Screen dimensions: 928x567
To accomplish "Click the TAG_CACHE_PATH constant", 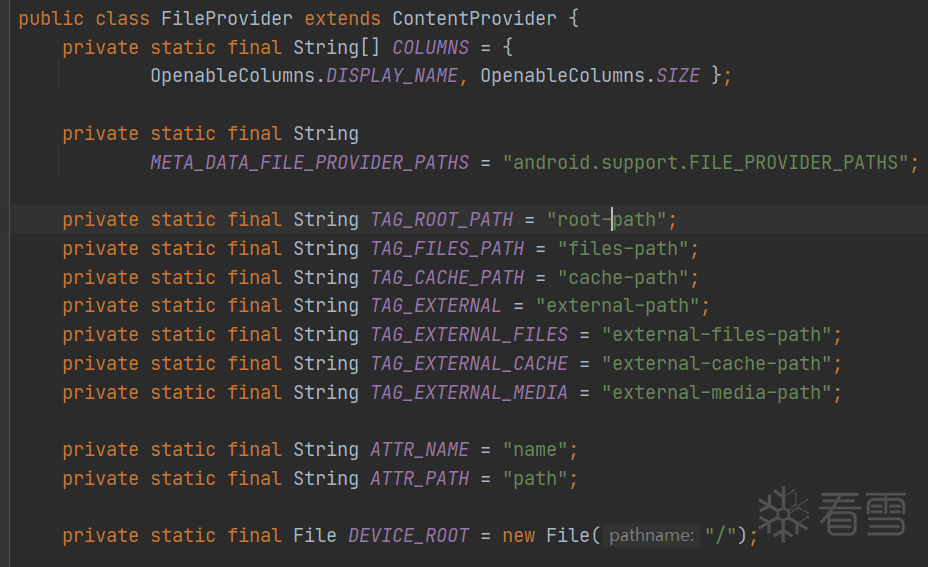I will pos(447,277).
